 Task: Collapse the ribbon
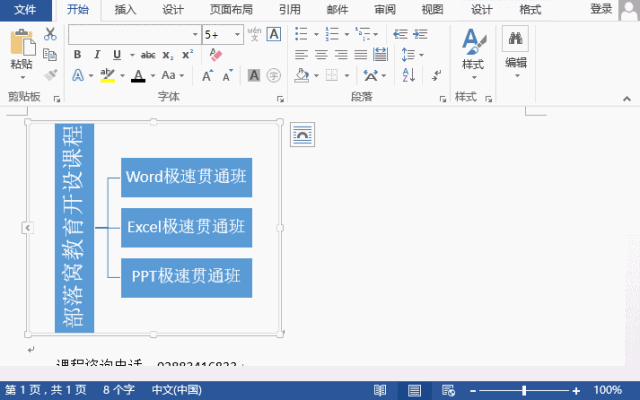627,99
